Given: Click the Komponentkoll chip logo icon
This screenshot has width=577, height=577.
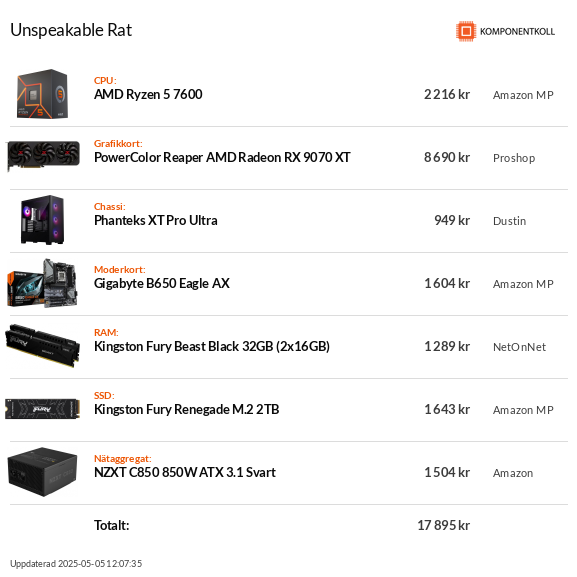Looking at the screenshot, I should (466, 31).
